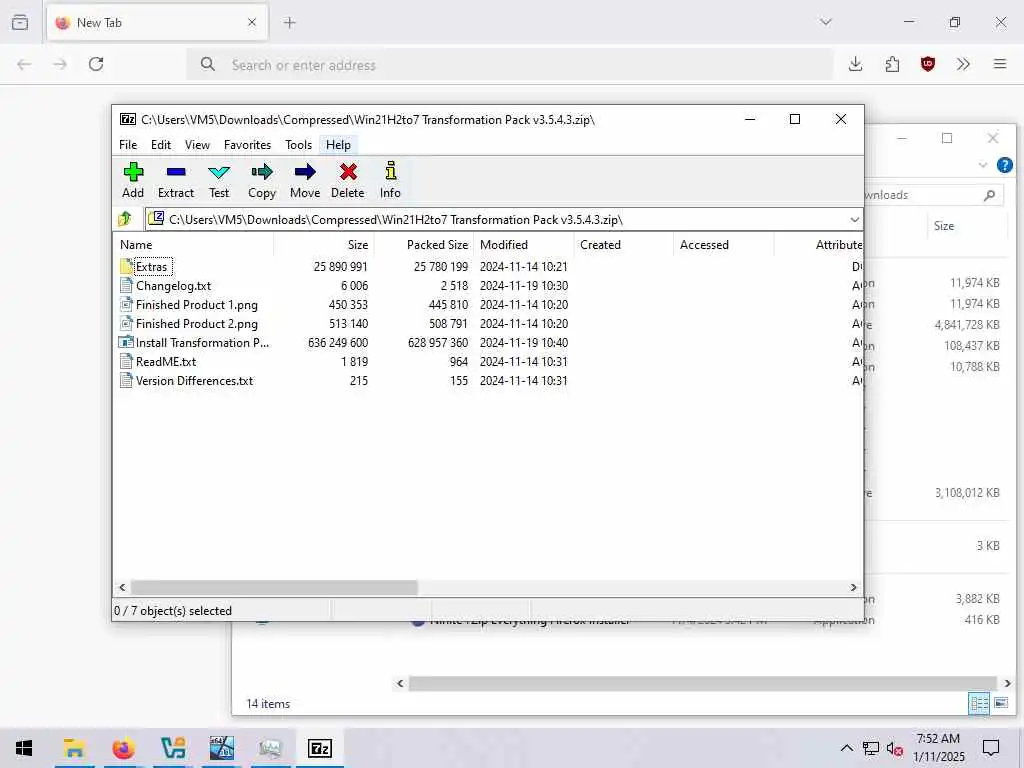Choose the Move toolbar icon
The image size is (1024, 768).
[x=305, y=180]
